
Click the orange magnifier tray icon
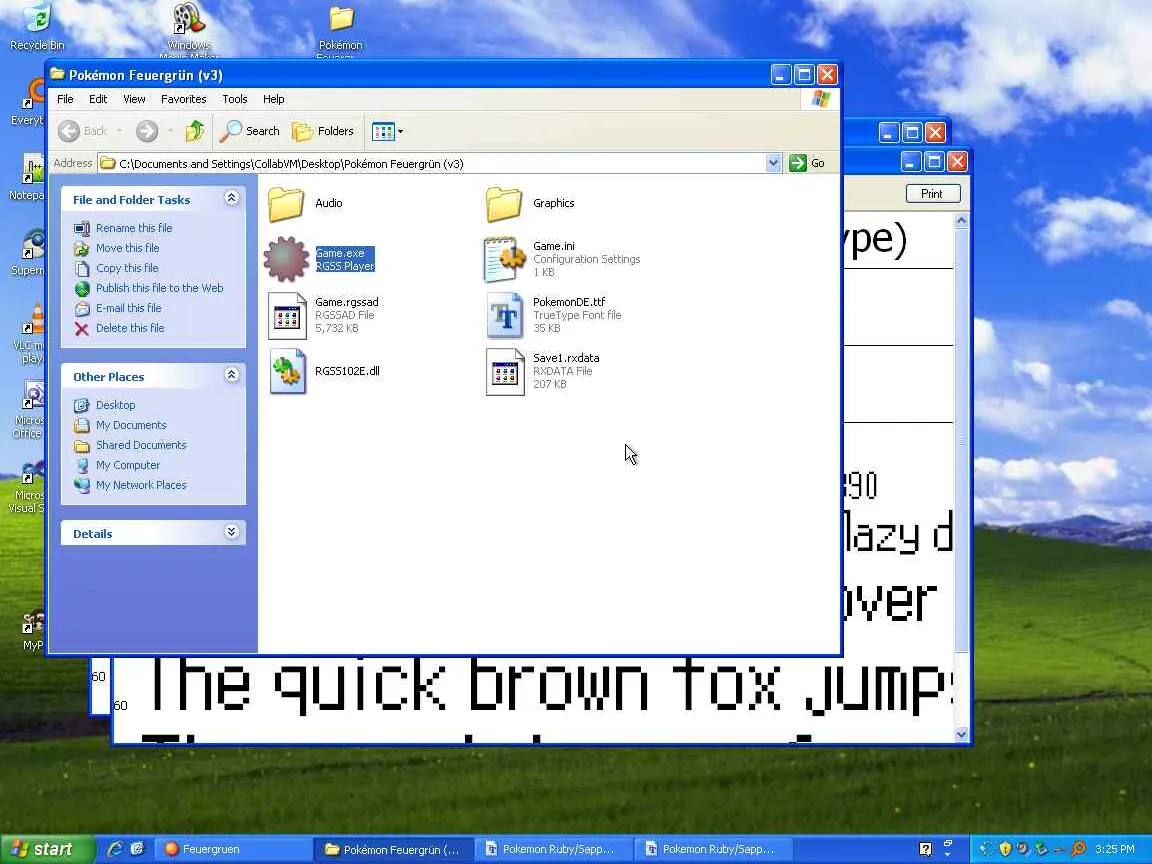pyautogui.click(x=1079, y=849)
